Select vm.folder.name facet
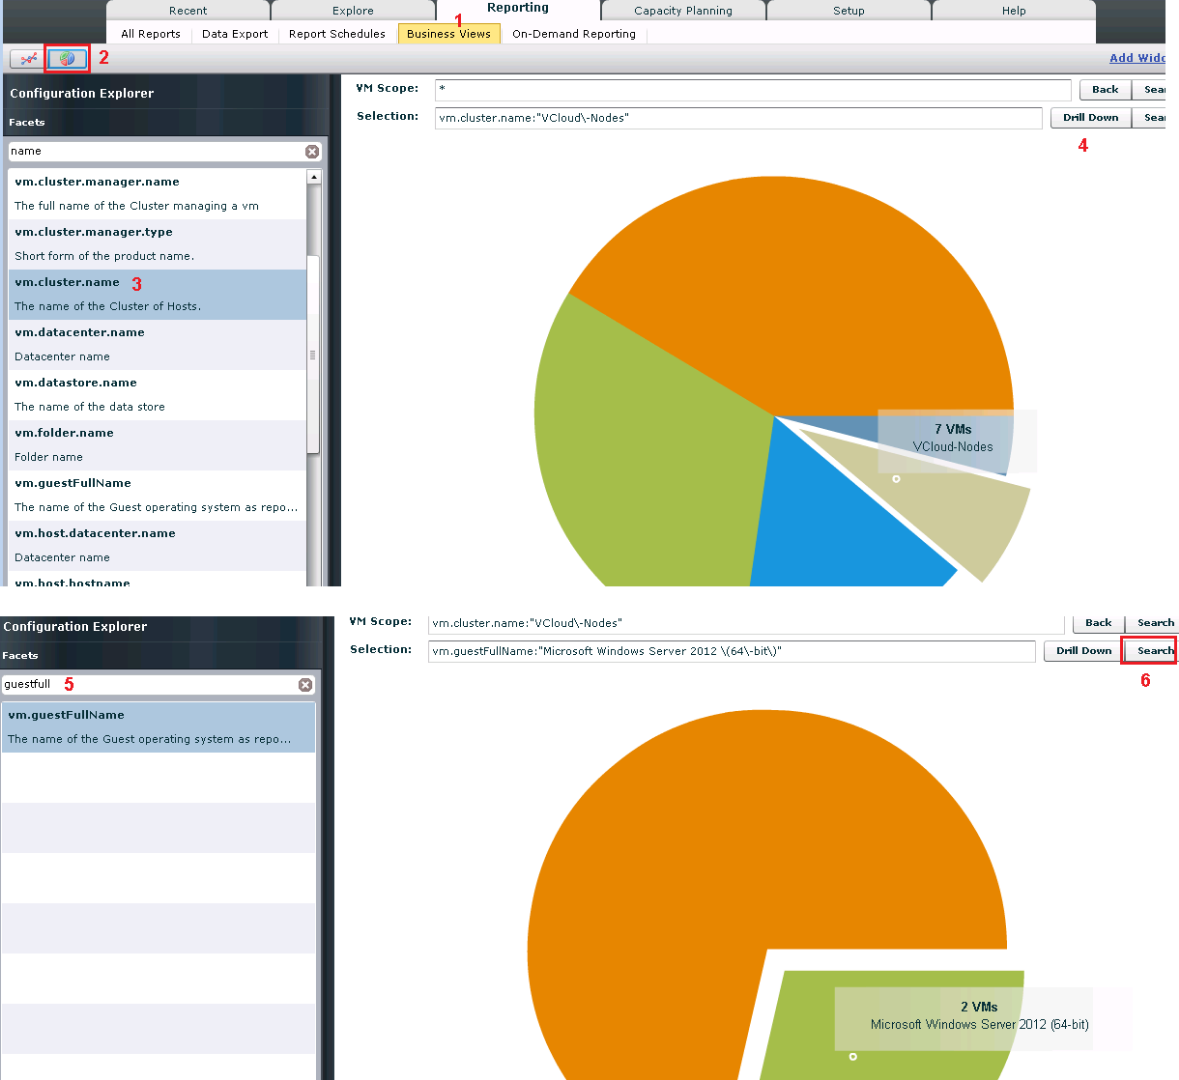The width and height of the screenshot is (1179, 1080). click(x=157, y=445)
